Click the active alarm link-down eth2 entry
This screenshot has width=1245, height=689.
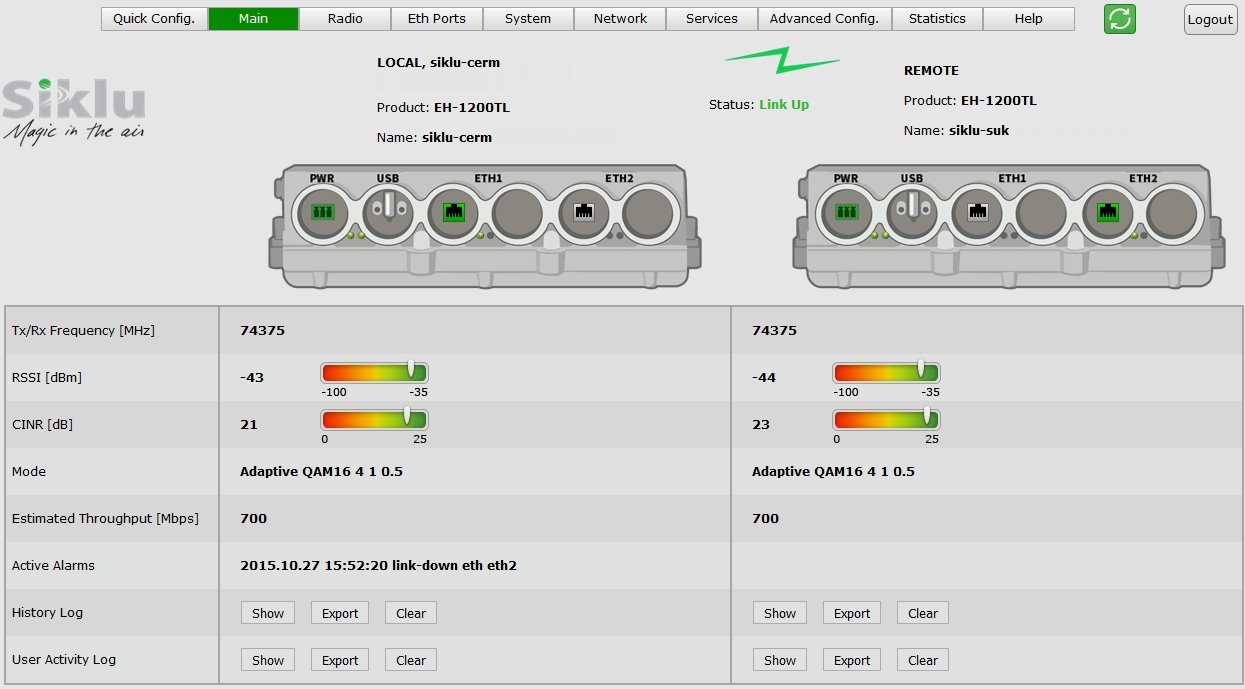click(x=378, y=566)
